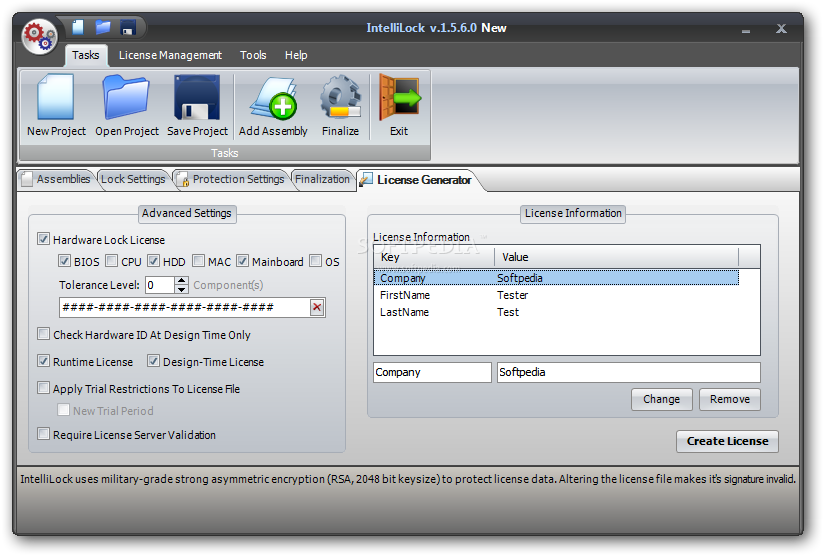Open the Help menu
824x556 pixels.
point(296,55)
